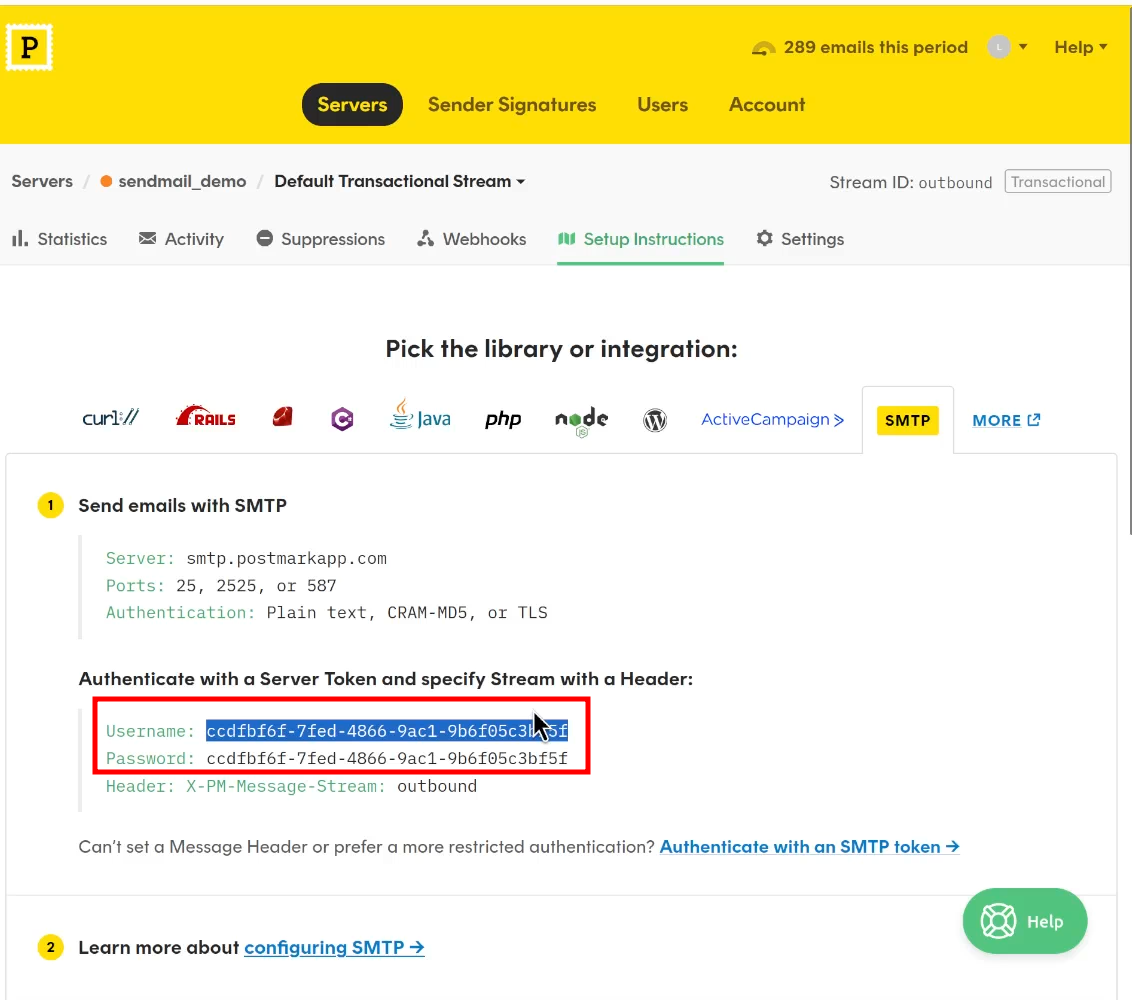
Task: Click the Settings gear icon
Action: (x=765, y=238)
